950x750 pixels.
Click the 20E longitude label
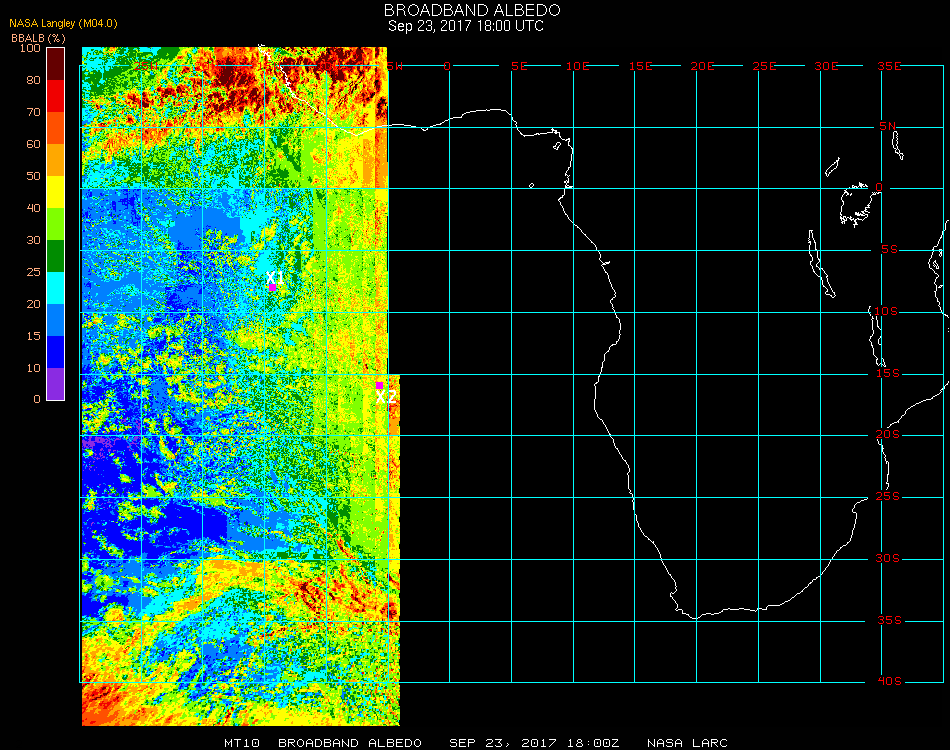[702, 66]
